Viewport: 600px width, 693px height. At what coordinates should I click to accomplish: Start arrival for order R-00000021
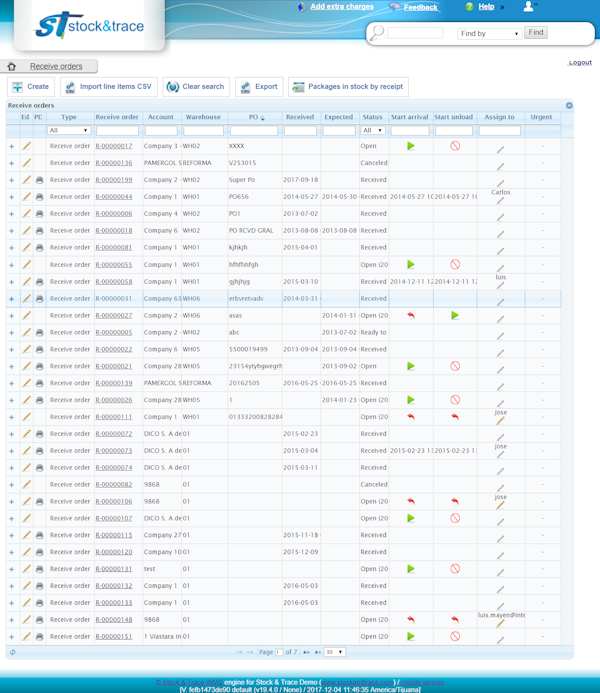coord(411,366)
